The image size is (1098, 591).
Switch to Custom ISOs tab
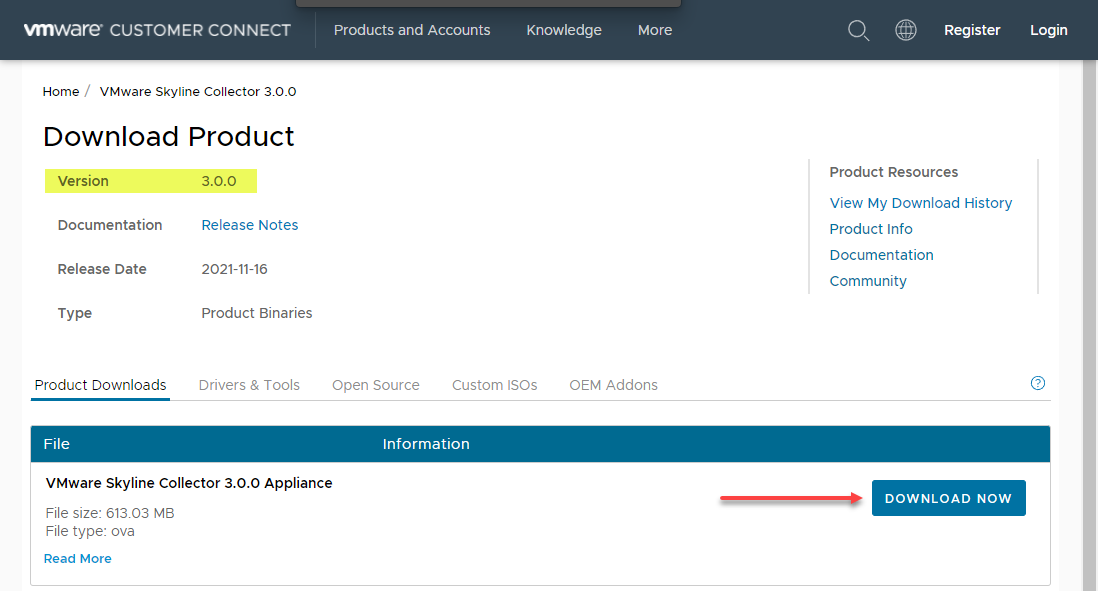click(x=494, y=385)
